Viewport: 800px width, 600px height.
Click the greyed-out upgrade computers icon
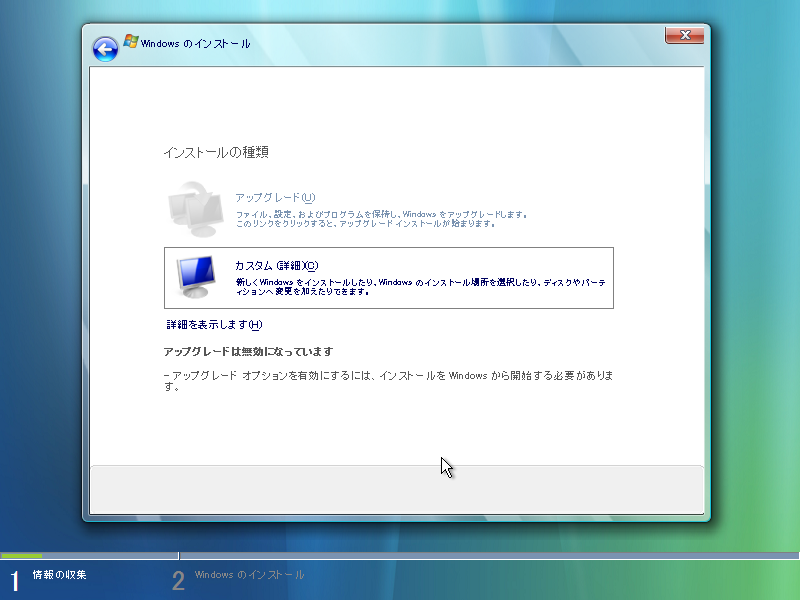(196, 209)
